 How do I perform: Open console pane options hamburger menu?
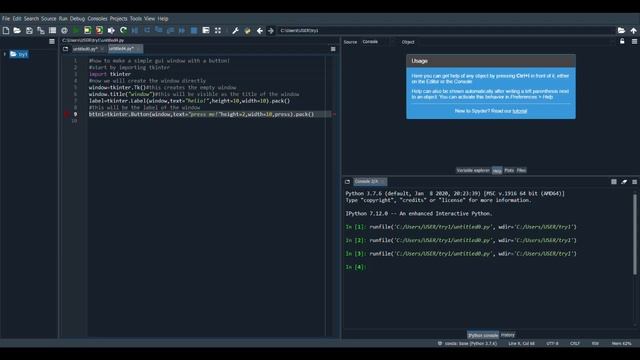(x=634, y=182)
